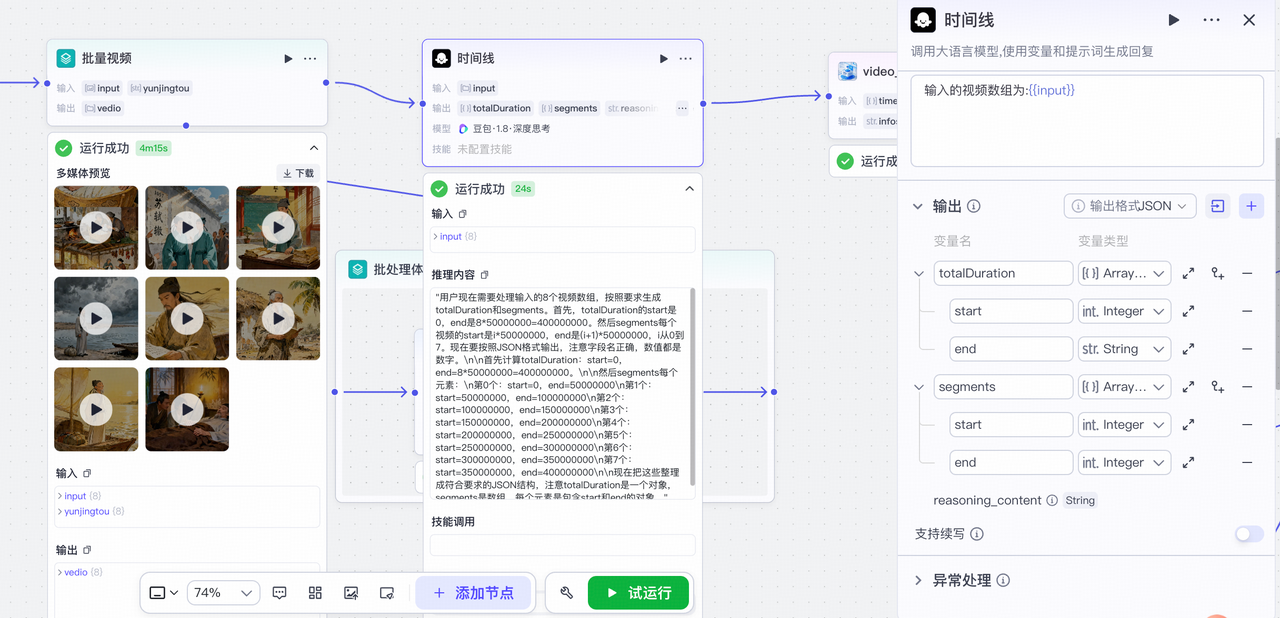Change the str. String type of the end variable
The width and height of the screenshot is (1280, 618).
coord(1124,349)
